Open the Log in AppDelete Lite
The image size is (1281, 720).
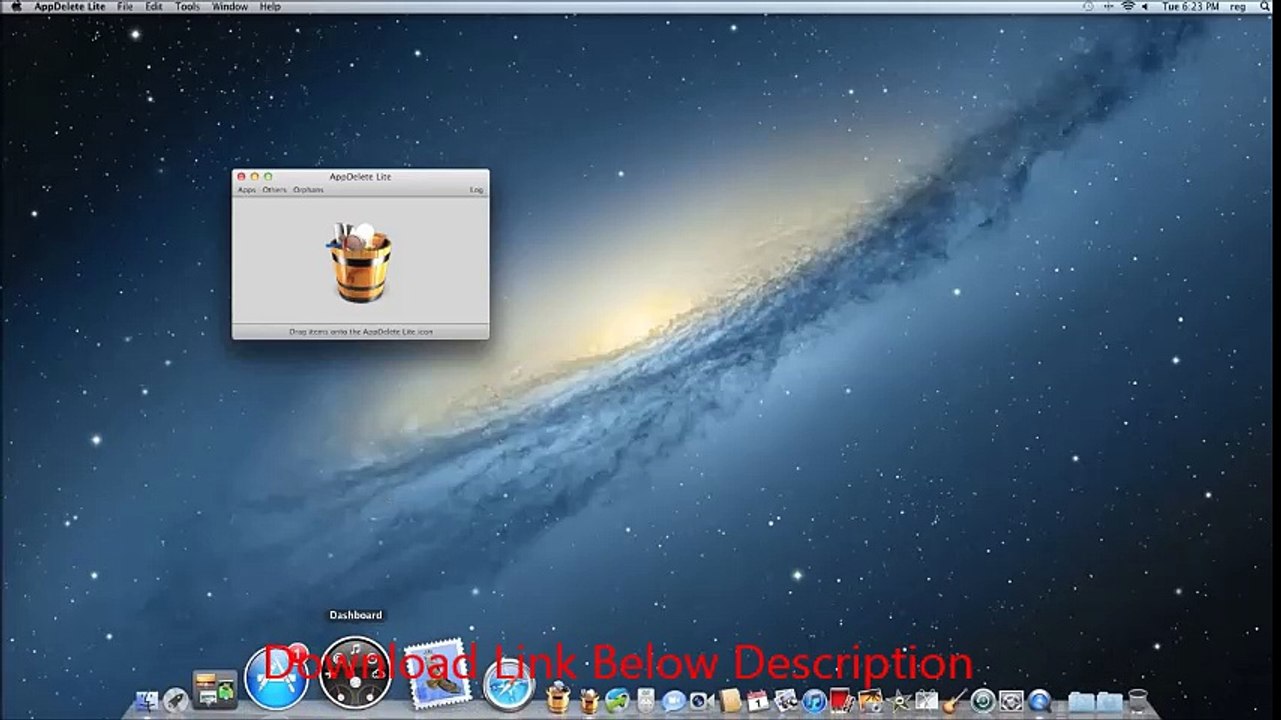pos(476,190)
